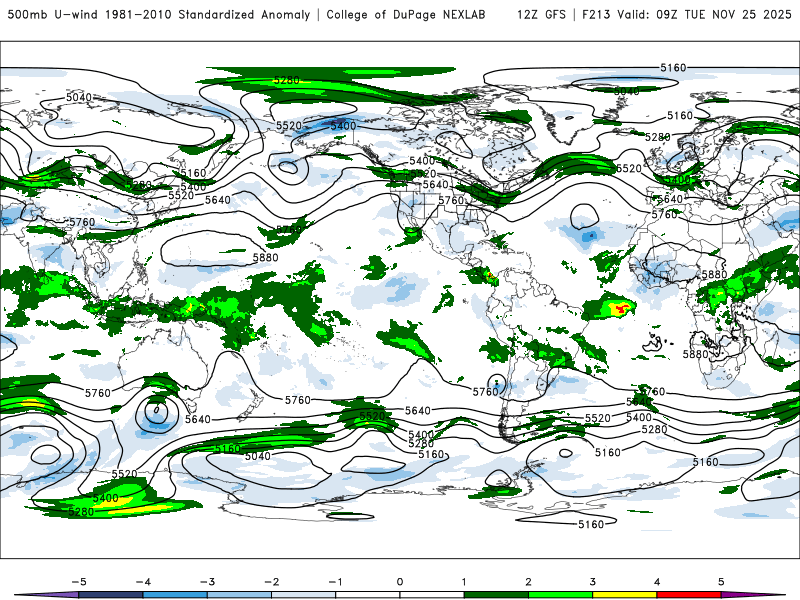Image resolution: width=800 pixels, height=600 pixels.
Task: Click the "College of DuPage NEXLAB" text
Action: [x=406, y=15]
